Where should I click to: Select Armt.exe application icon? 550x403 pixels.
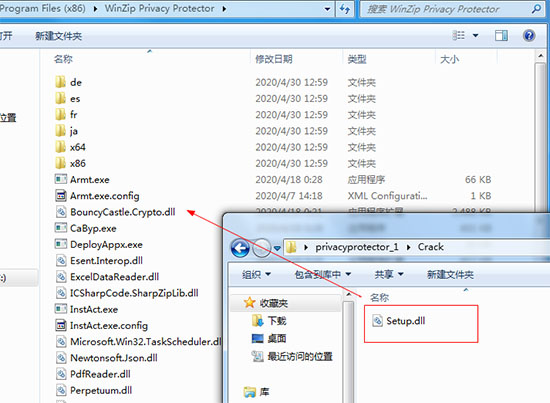pos(61,179)
